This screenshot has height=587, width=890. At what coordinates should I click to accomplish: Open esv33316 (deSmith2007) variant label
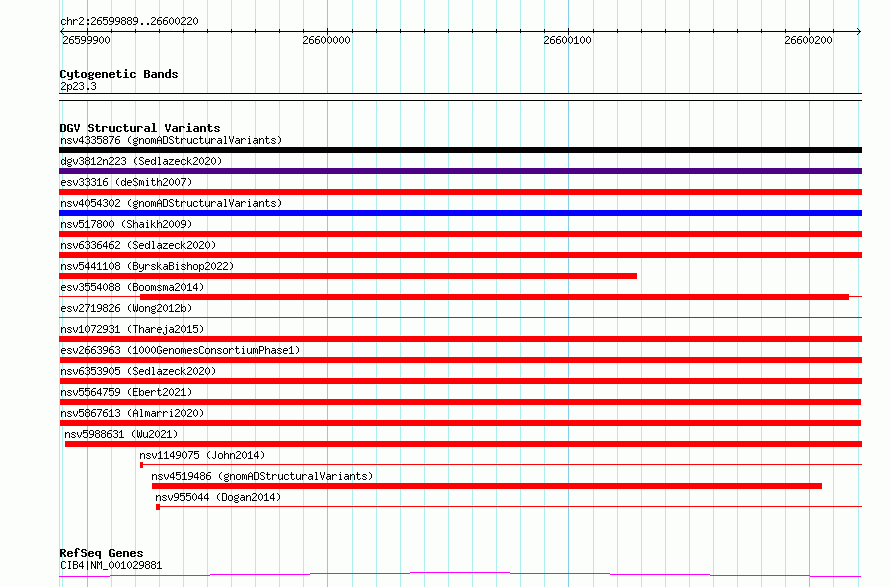(126, 182)
